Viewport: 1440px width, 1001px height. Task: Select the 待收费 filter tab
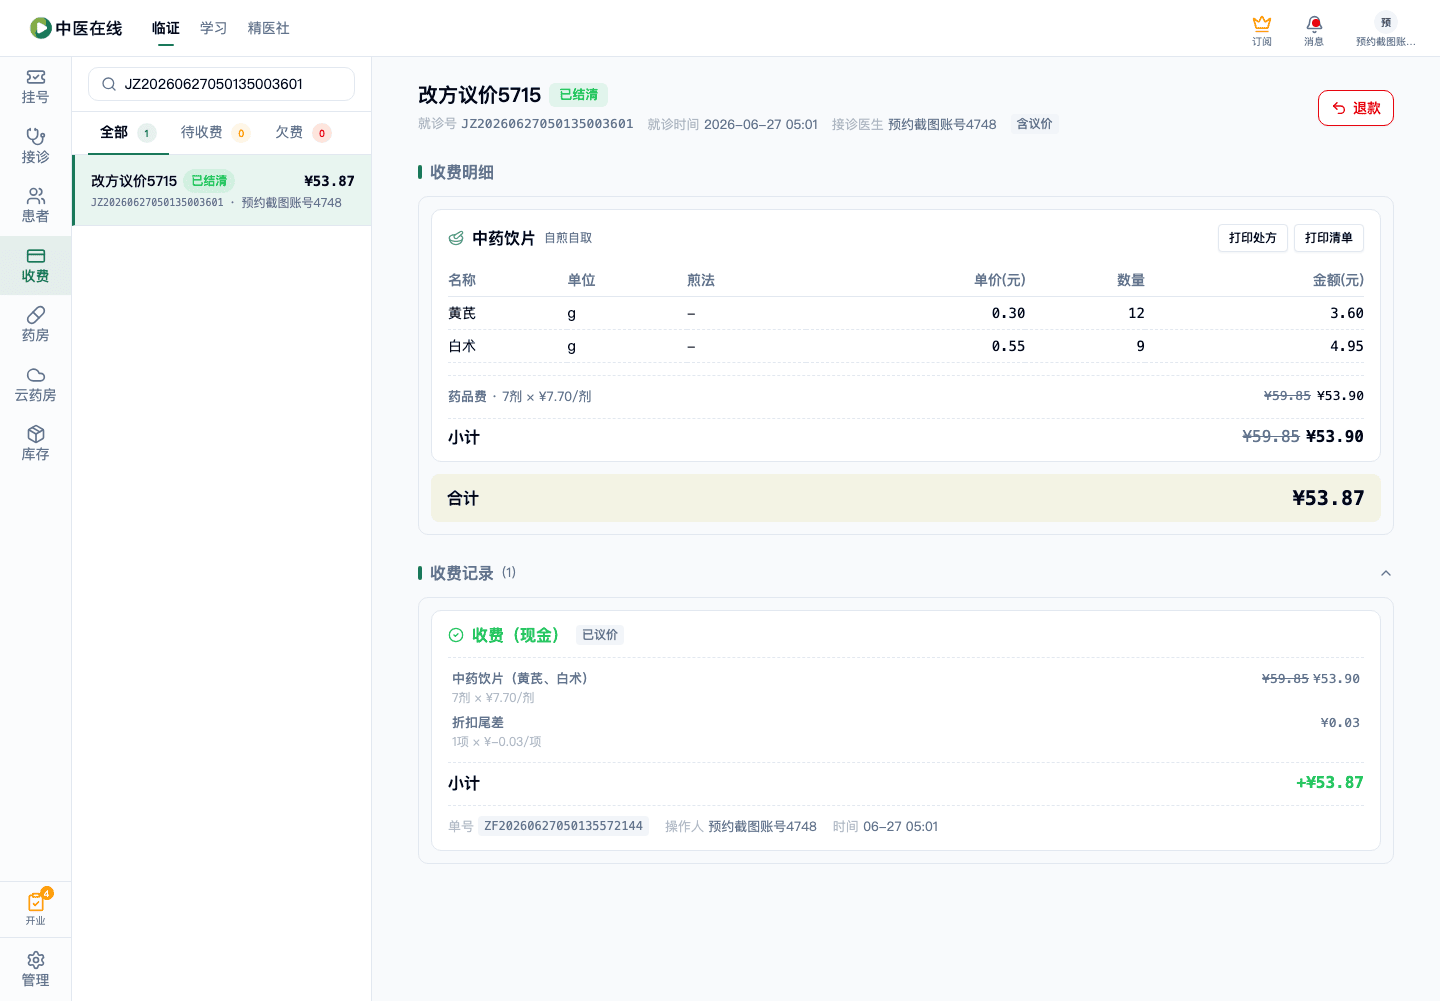(215, 132)
